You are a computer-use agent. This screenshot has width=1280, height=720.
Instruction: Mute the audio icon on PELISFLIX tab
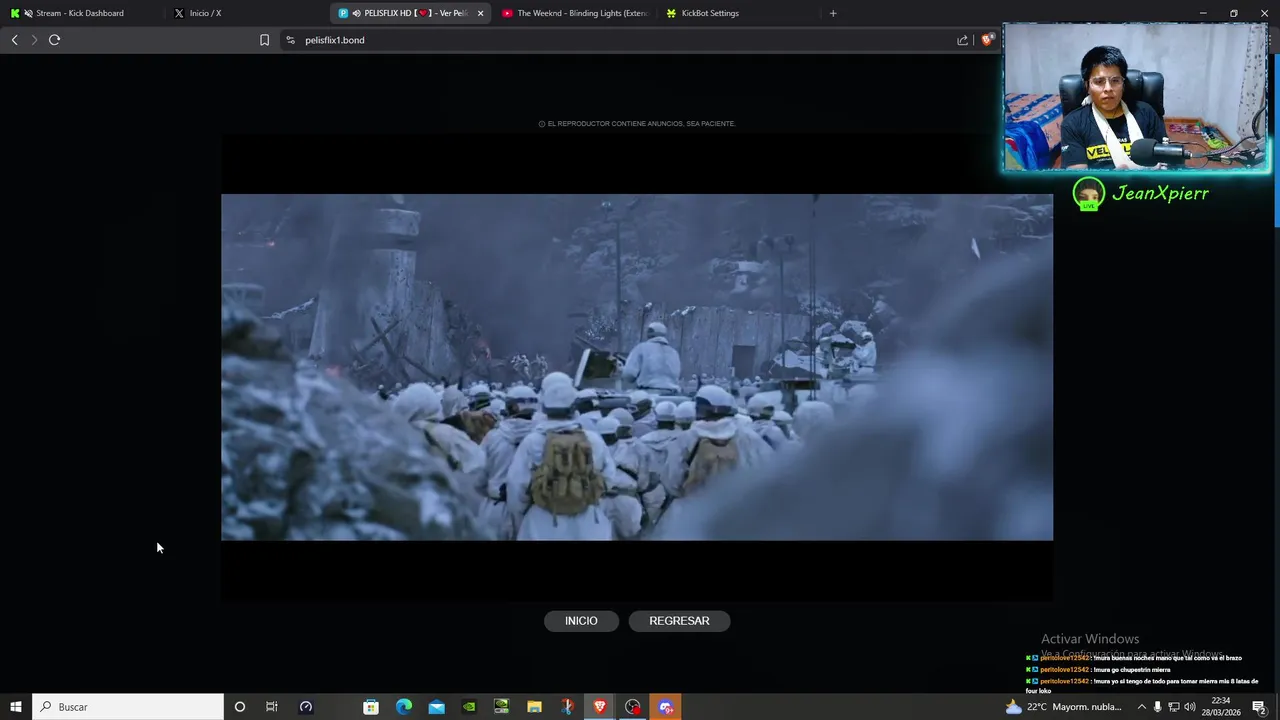pos(357,13)
